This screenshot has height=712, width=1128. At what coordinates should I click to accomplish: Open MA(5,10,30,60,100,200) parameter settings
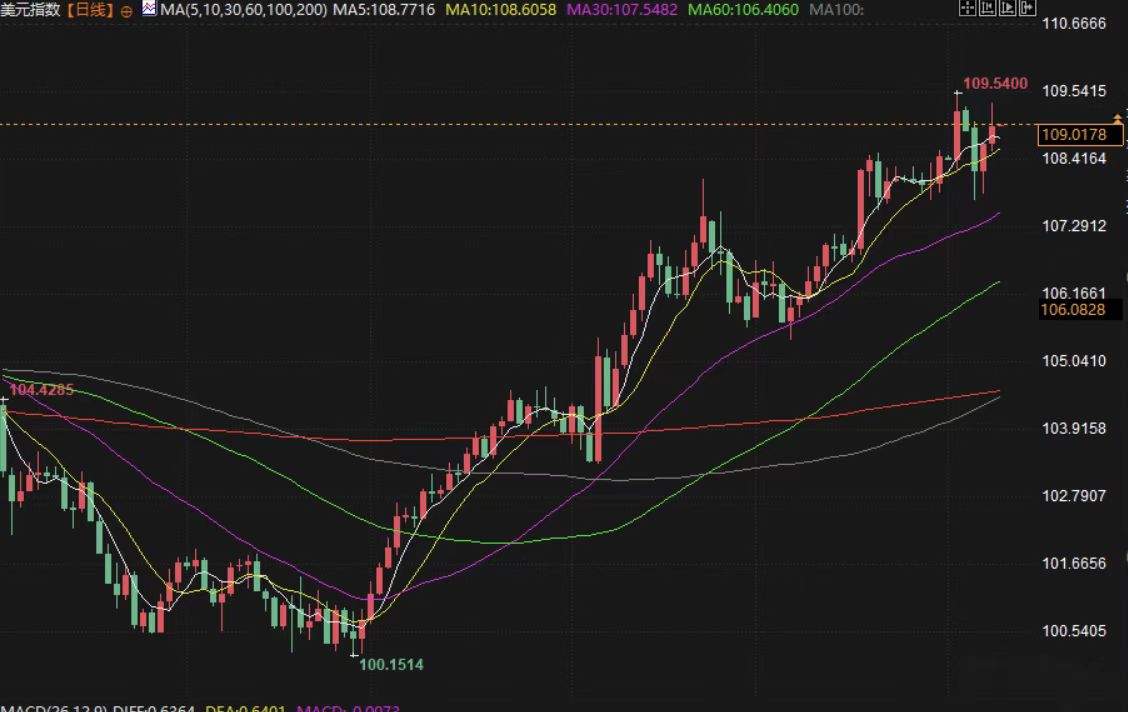click(x=243, y=10)
